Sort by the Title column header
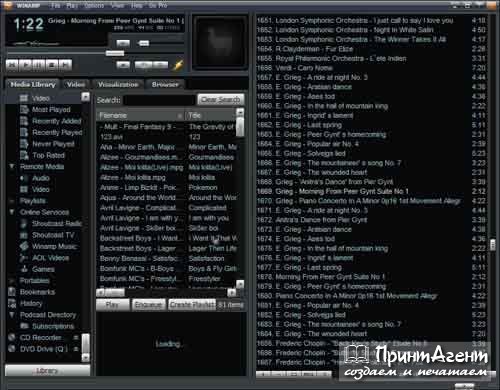The width and height of the screenshot is (500, 390). [210, 116]
